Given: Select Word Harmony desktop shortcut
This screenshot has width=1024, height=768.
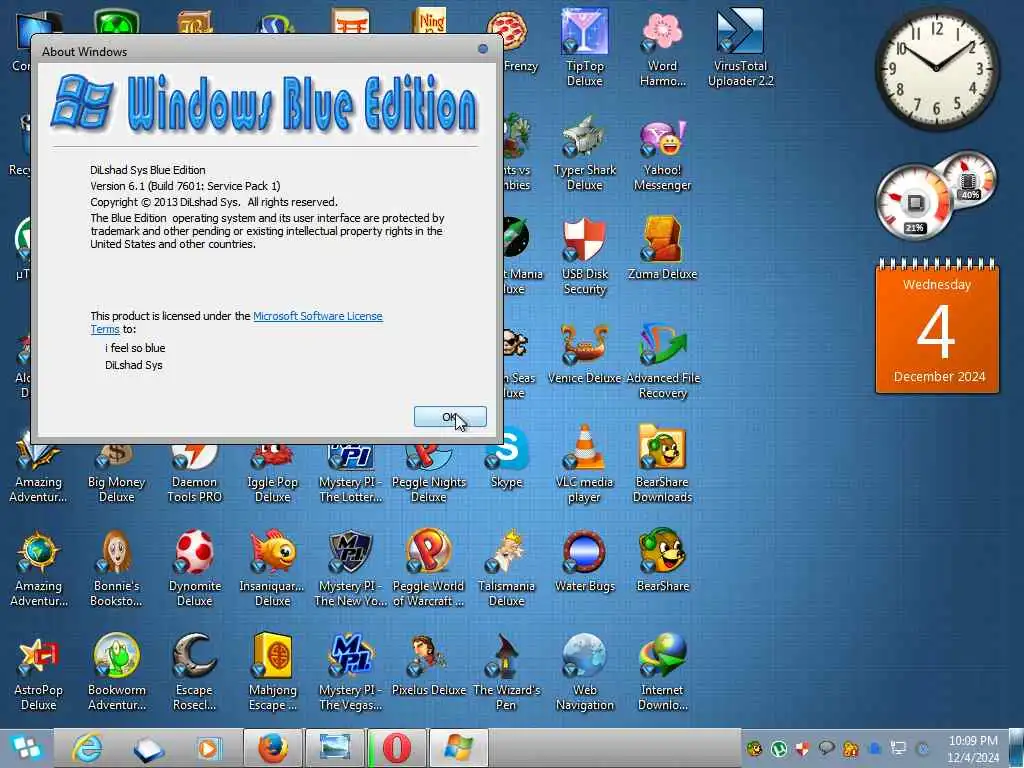Looking at the screenshot, I should pos(662,47).
